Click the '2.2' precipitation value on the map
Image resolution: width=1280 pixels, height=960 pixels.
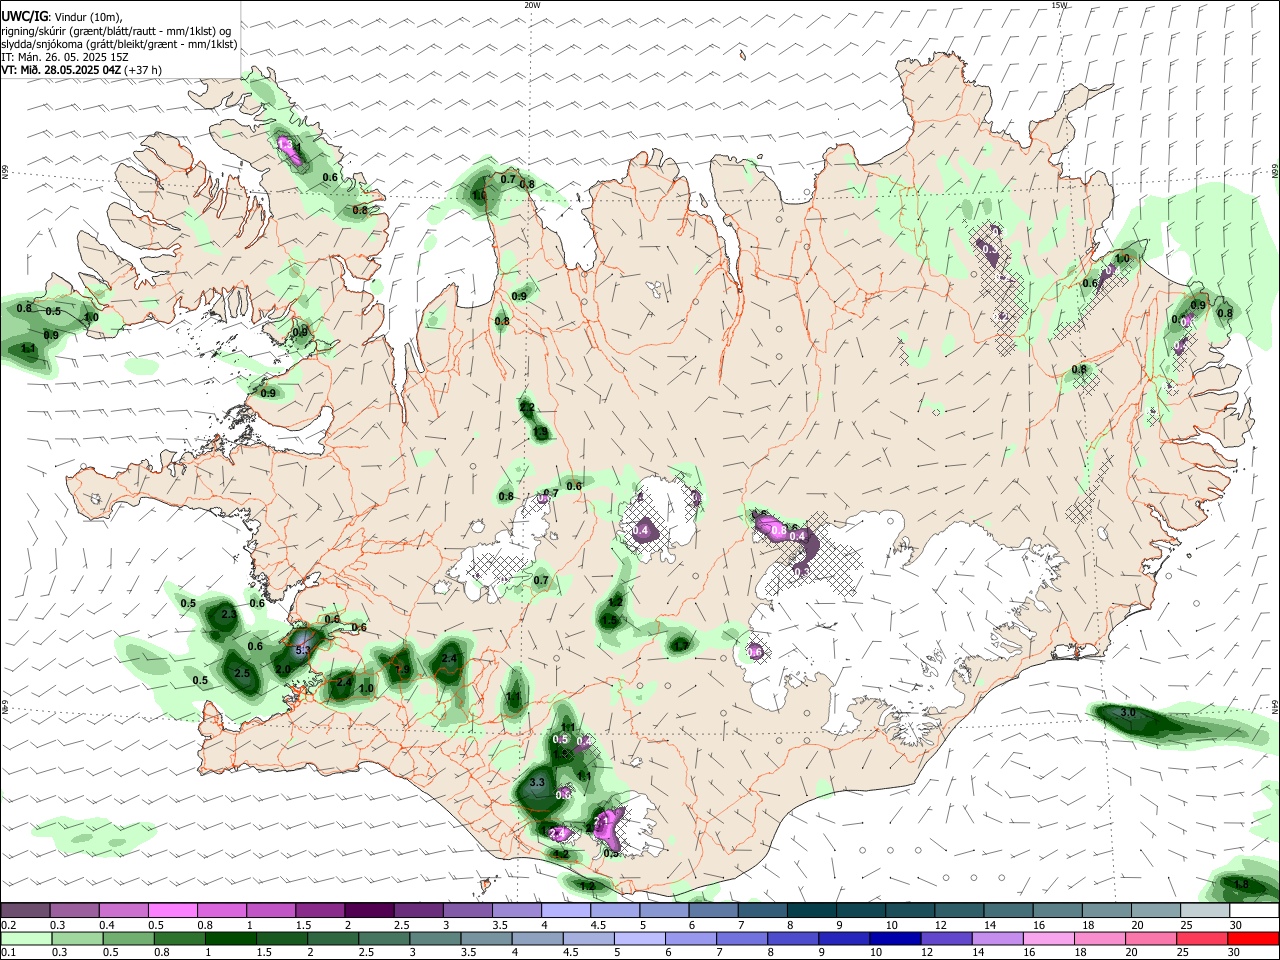coord(527,407)
